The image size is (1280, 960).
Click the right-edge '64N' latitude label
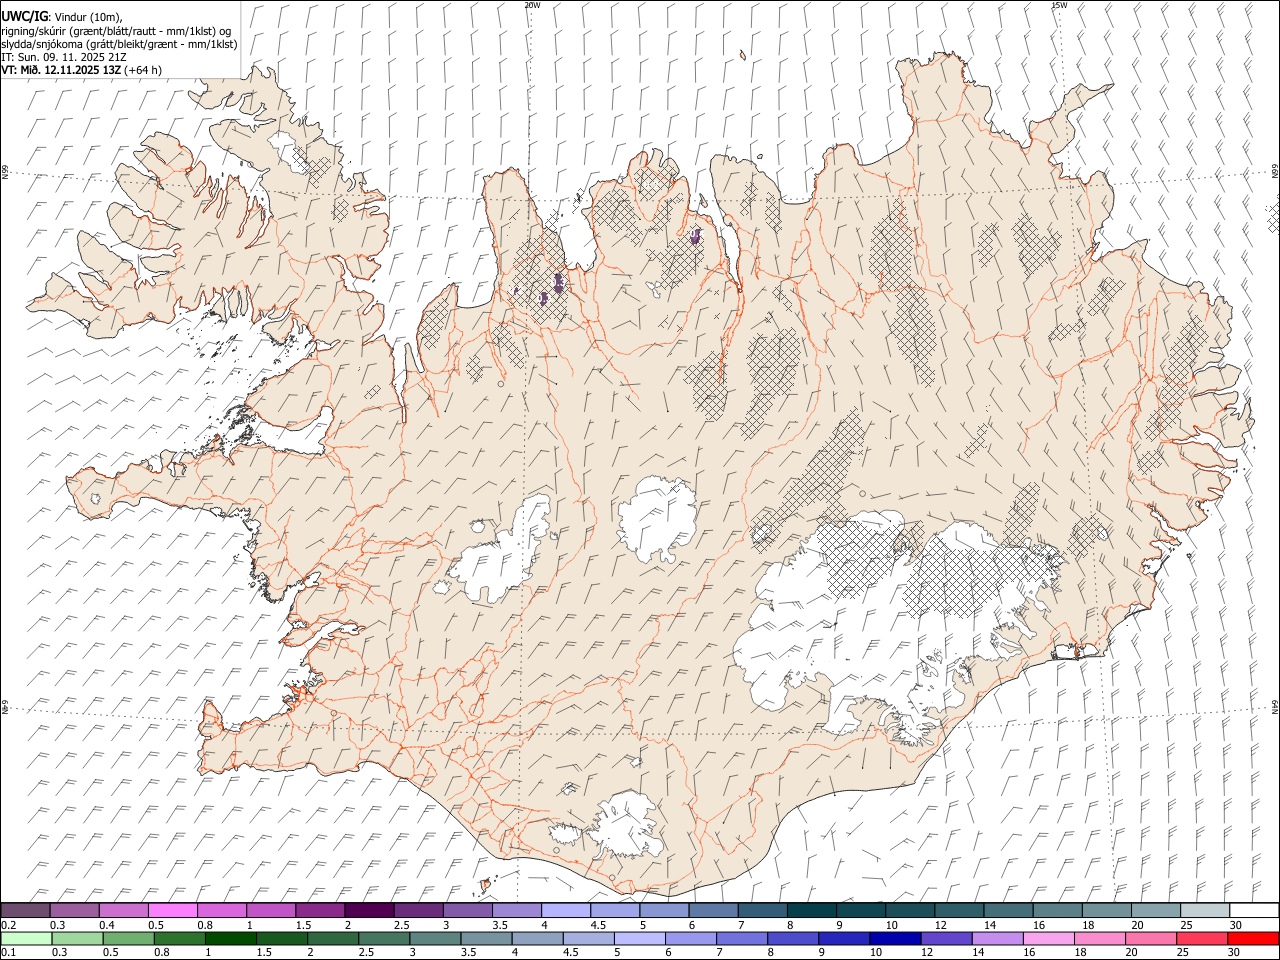pyautogui.click(x=1275, y=706)
